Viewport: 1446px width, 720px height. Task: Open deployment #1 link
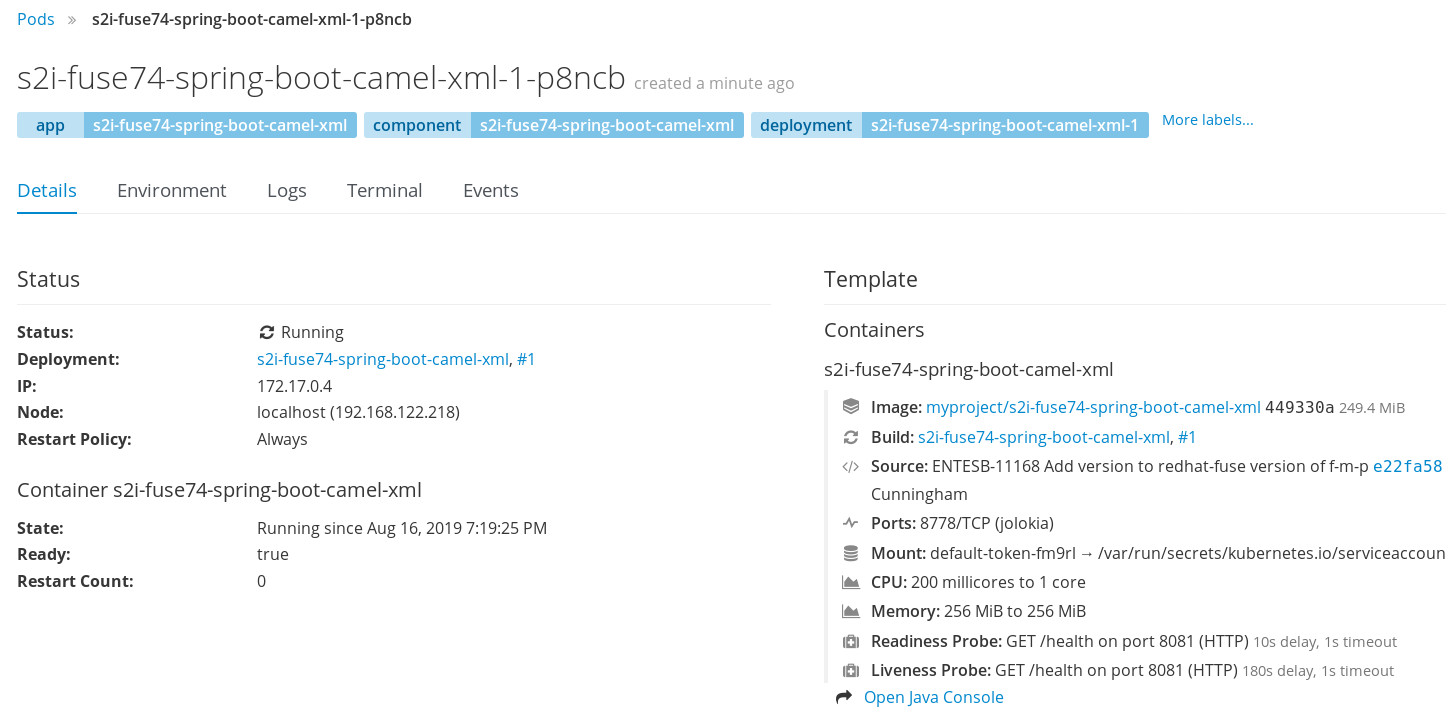(x=526, y=359)
